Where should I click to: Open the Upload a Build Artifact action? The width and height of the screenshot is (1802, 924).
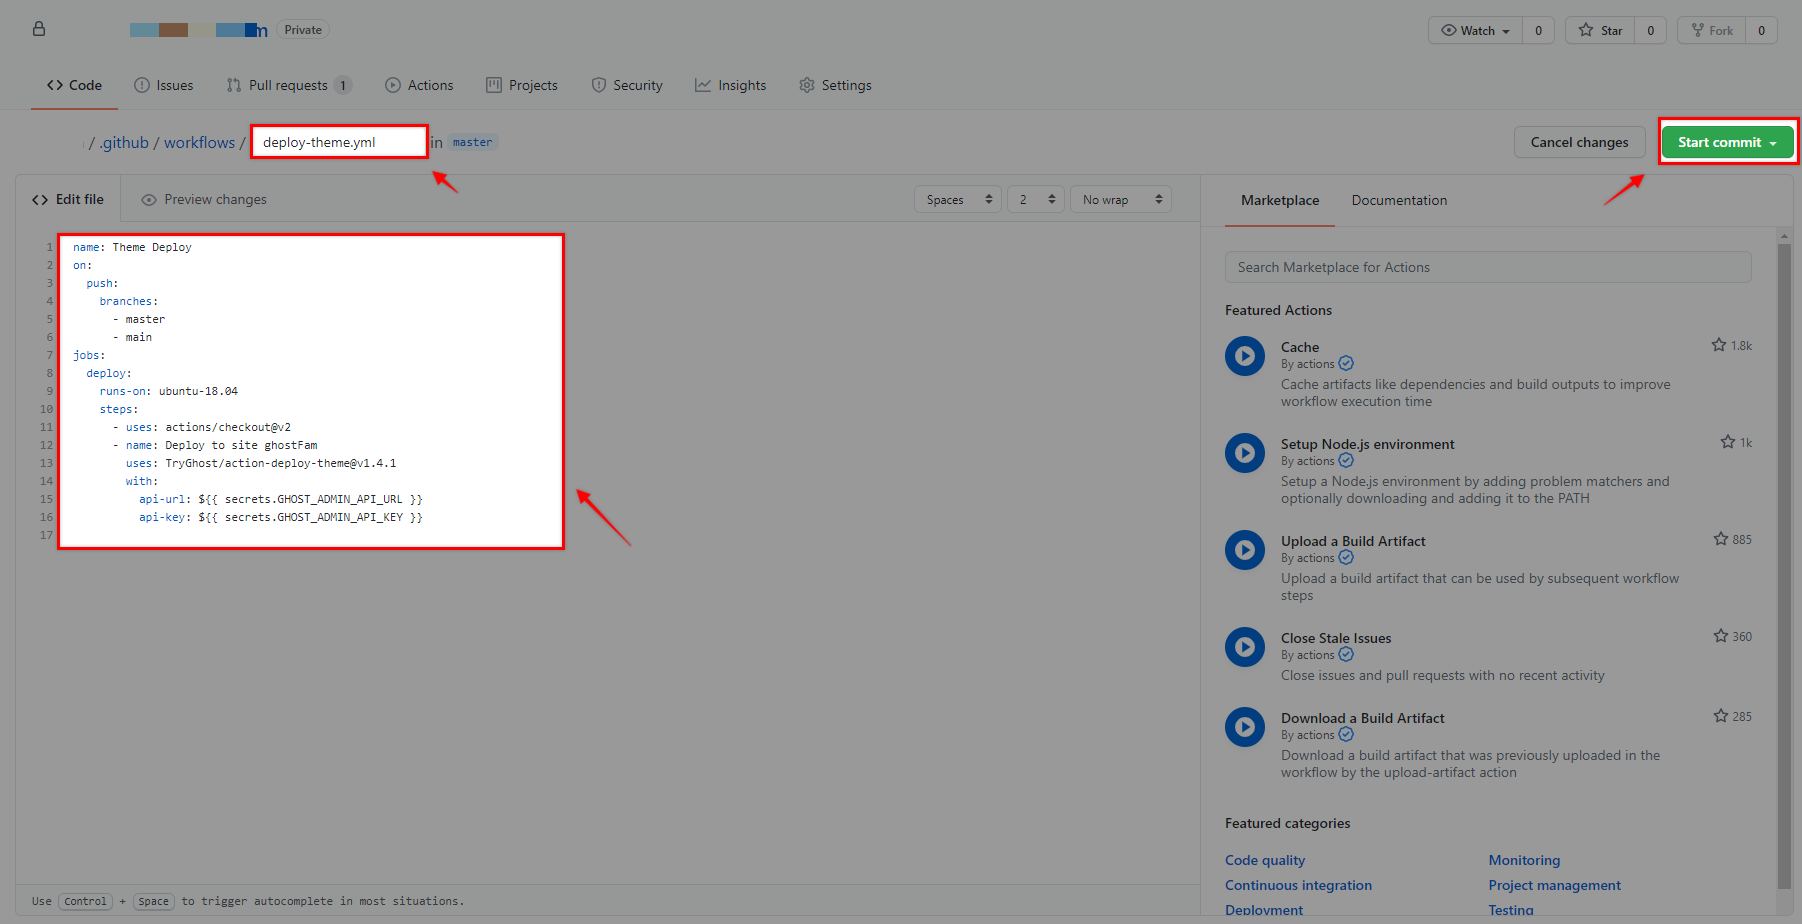(x=1353, y=541)
